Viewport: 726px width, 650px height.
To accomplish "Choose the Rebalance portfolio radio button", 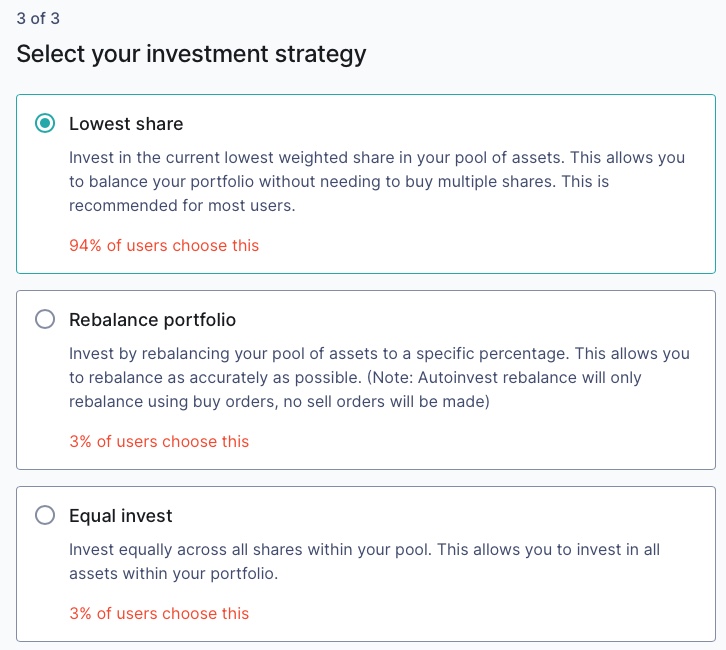I will tap(45, 320).
